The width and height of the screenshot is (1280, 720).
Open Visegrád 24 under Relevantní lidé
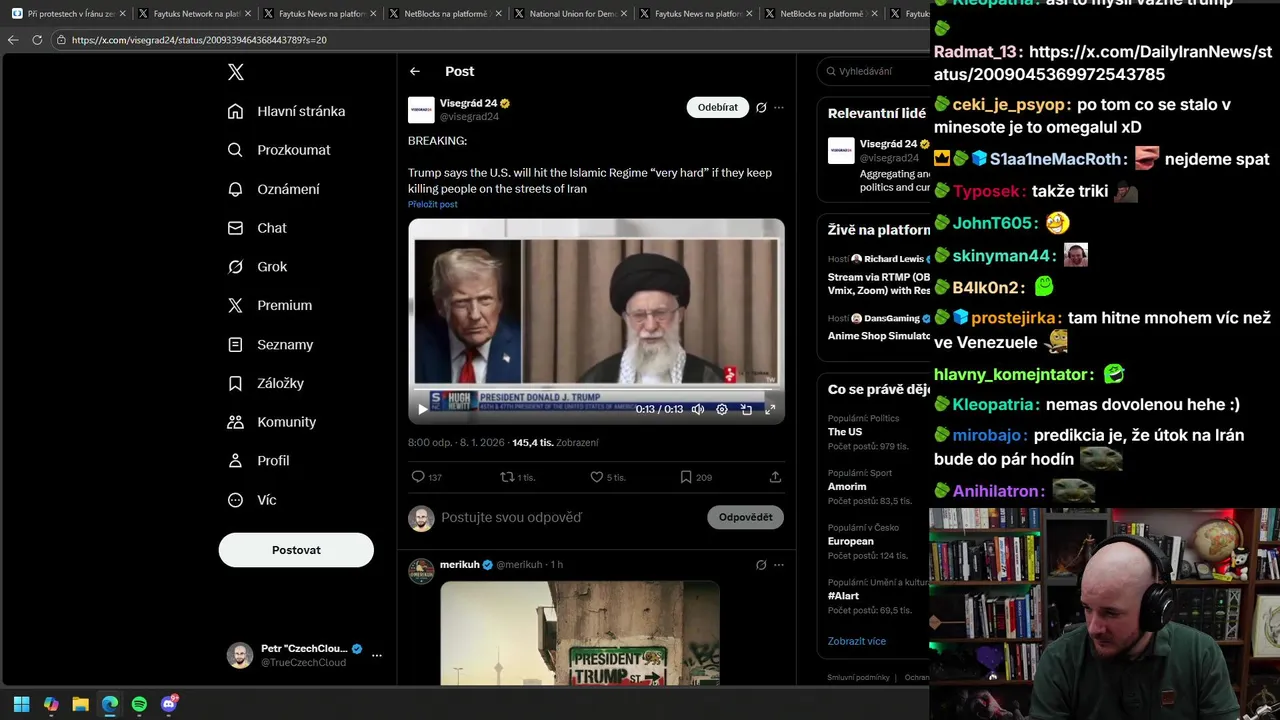click(888, 144)
